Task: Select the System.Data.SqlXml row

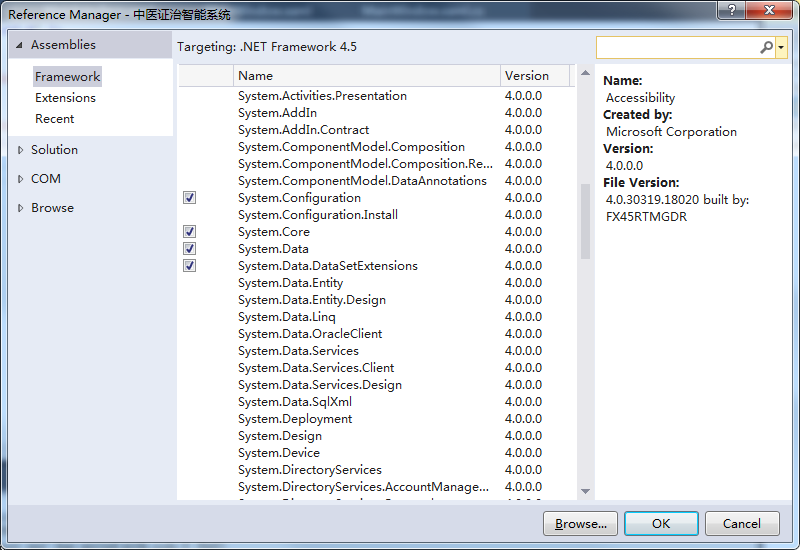Action: tap(377, 402)
